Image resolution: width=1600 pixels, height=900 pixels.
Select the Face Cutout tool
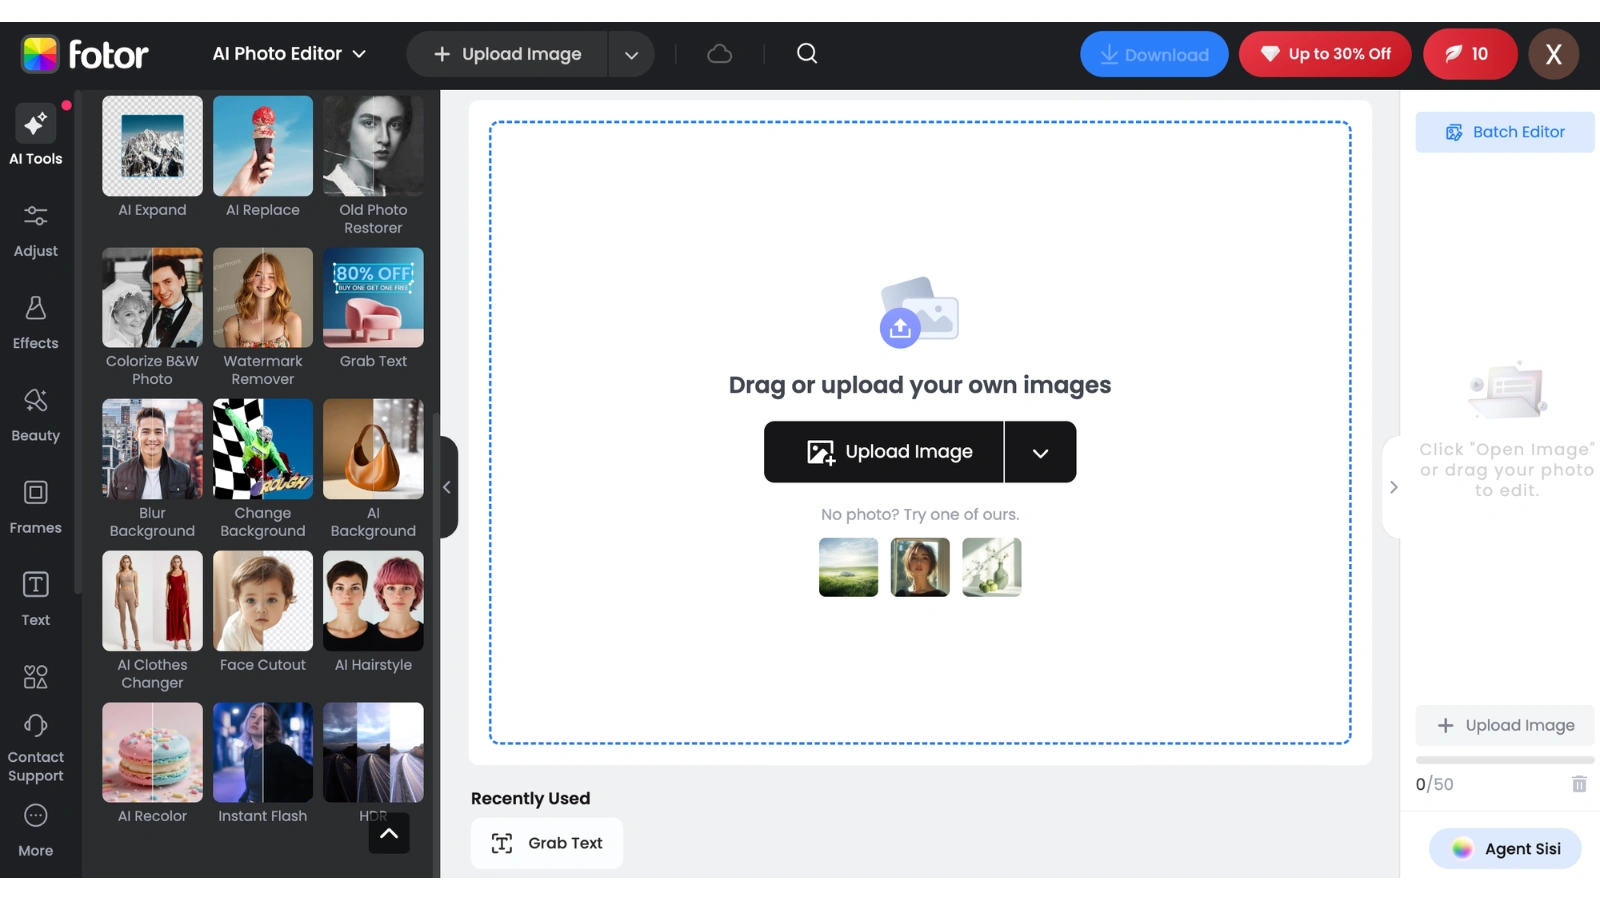tap(263, 612)
